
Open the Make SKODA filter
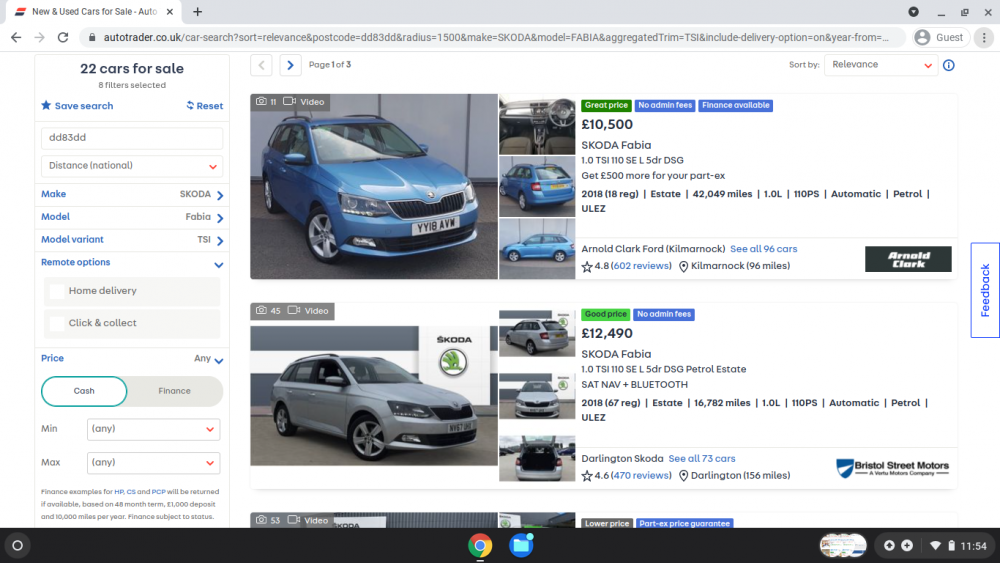click(132, 194)
